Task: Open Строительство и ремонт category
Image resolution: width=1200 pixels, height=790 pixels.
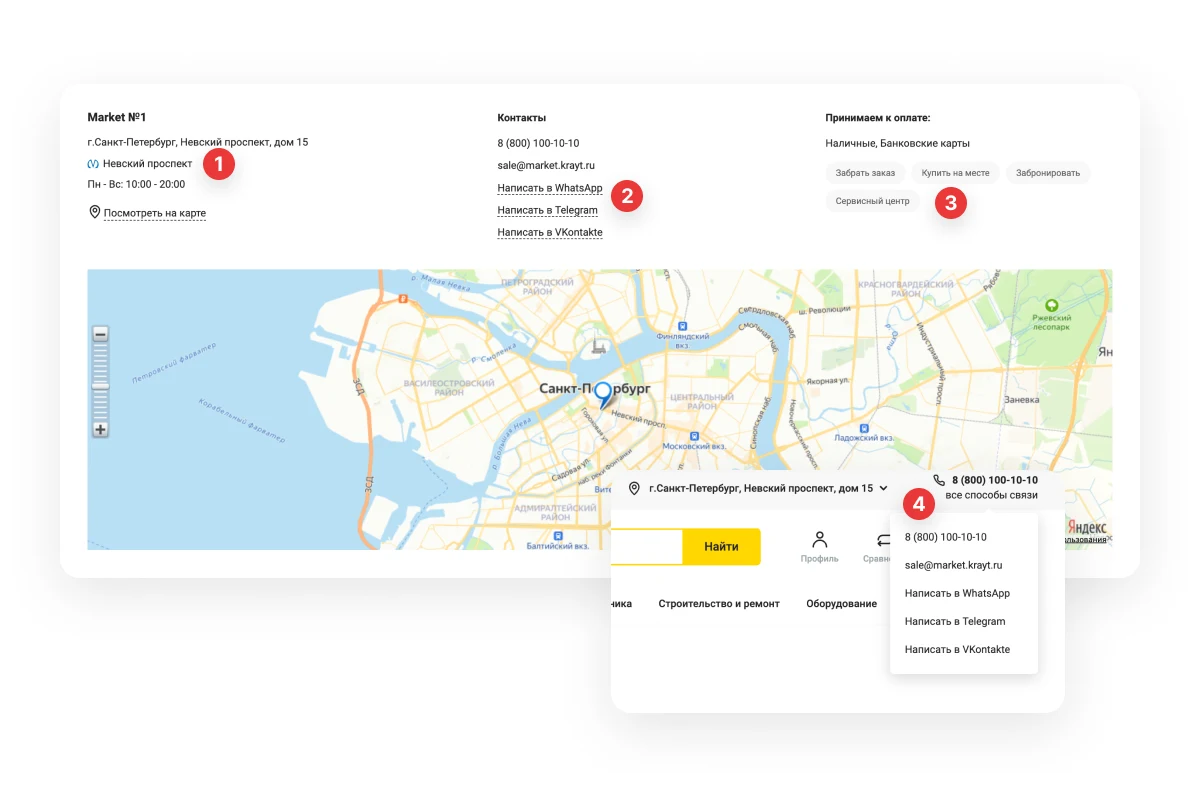Action: (719, 604)
